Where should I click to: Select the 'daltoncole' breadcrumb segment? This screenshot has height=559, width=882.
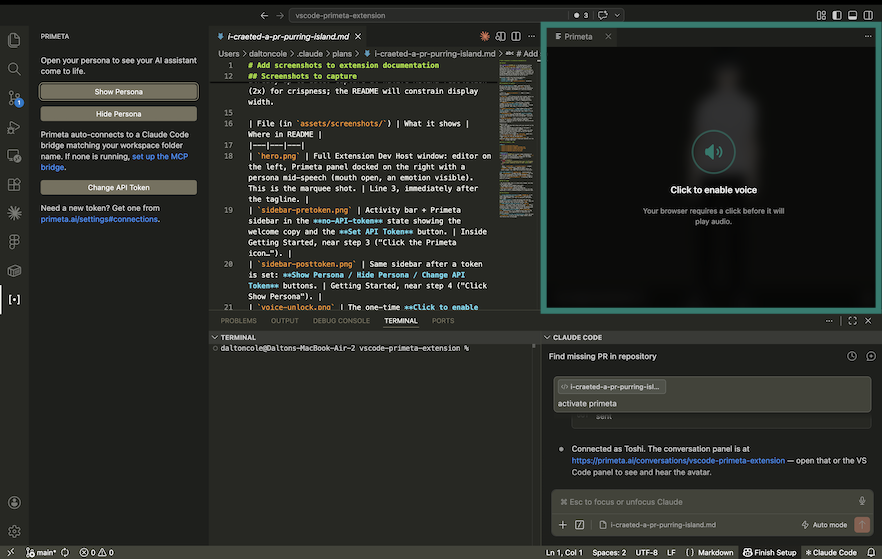click(268, 53)
